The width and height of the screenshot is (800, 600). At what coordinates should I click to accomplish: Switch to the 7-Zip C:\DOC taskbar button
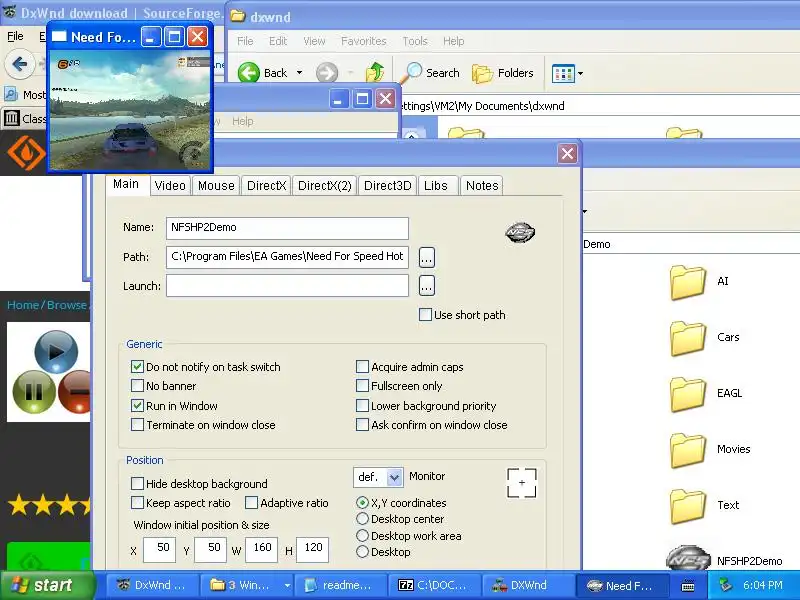coord(434,586)
